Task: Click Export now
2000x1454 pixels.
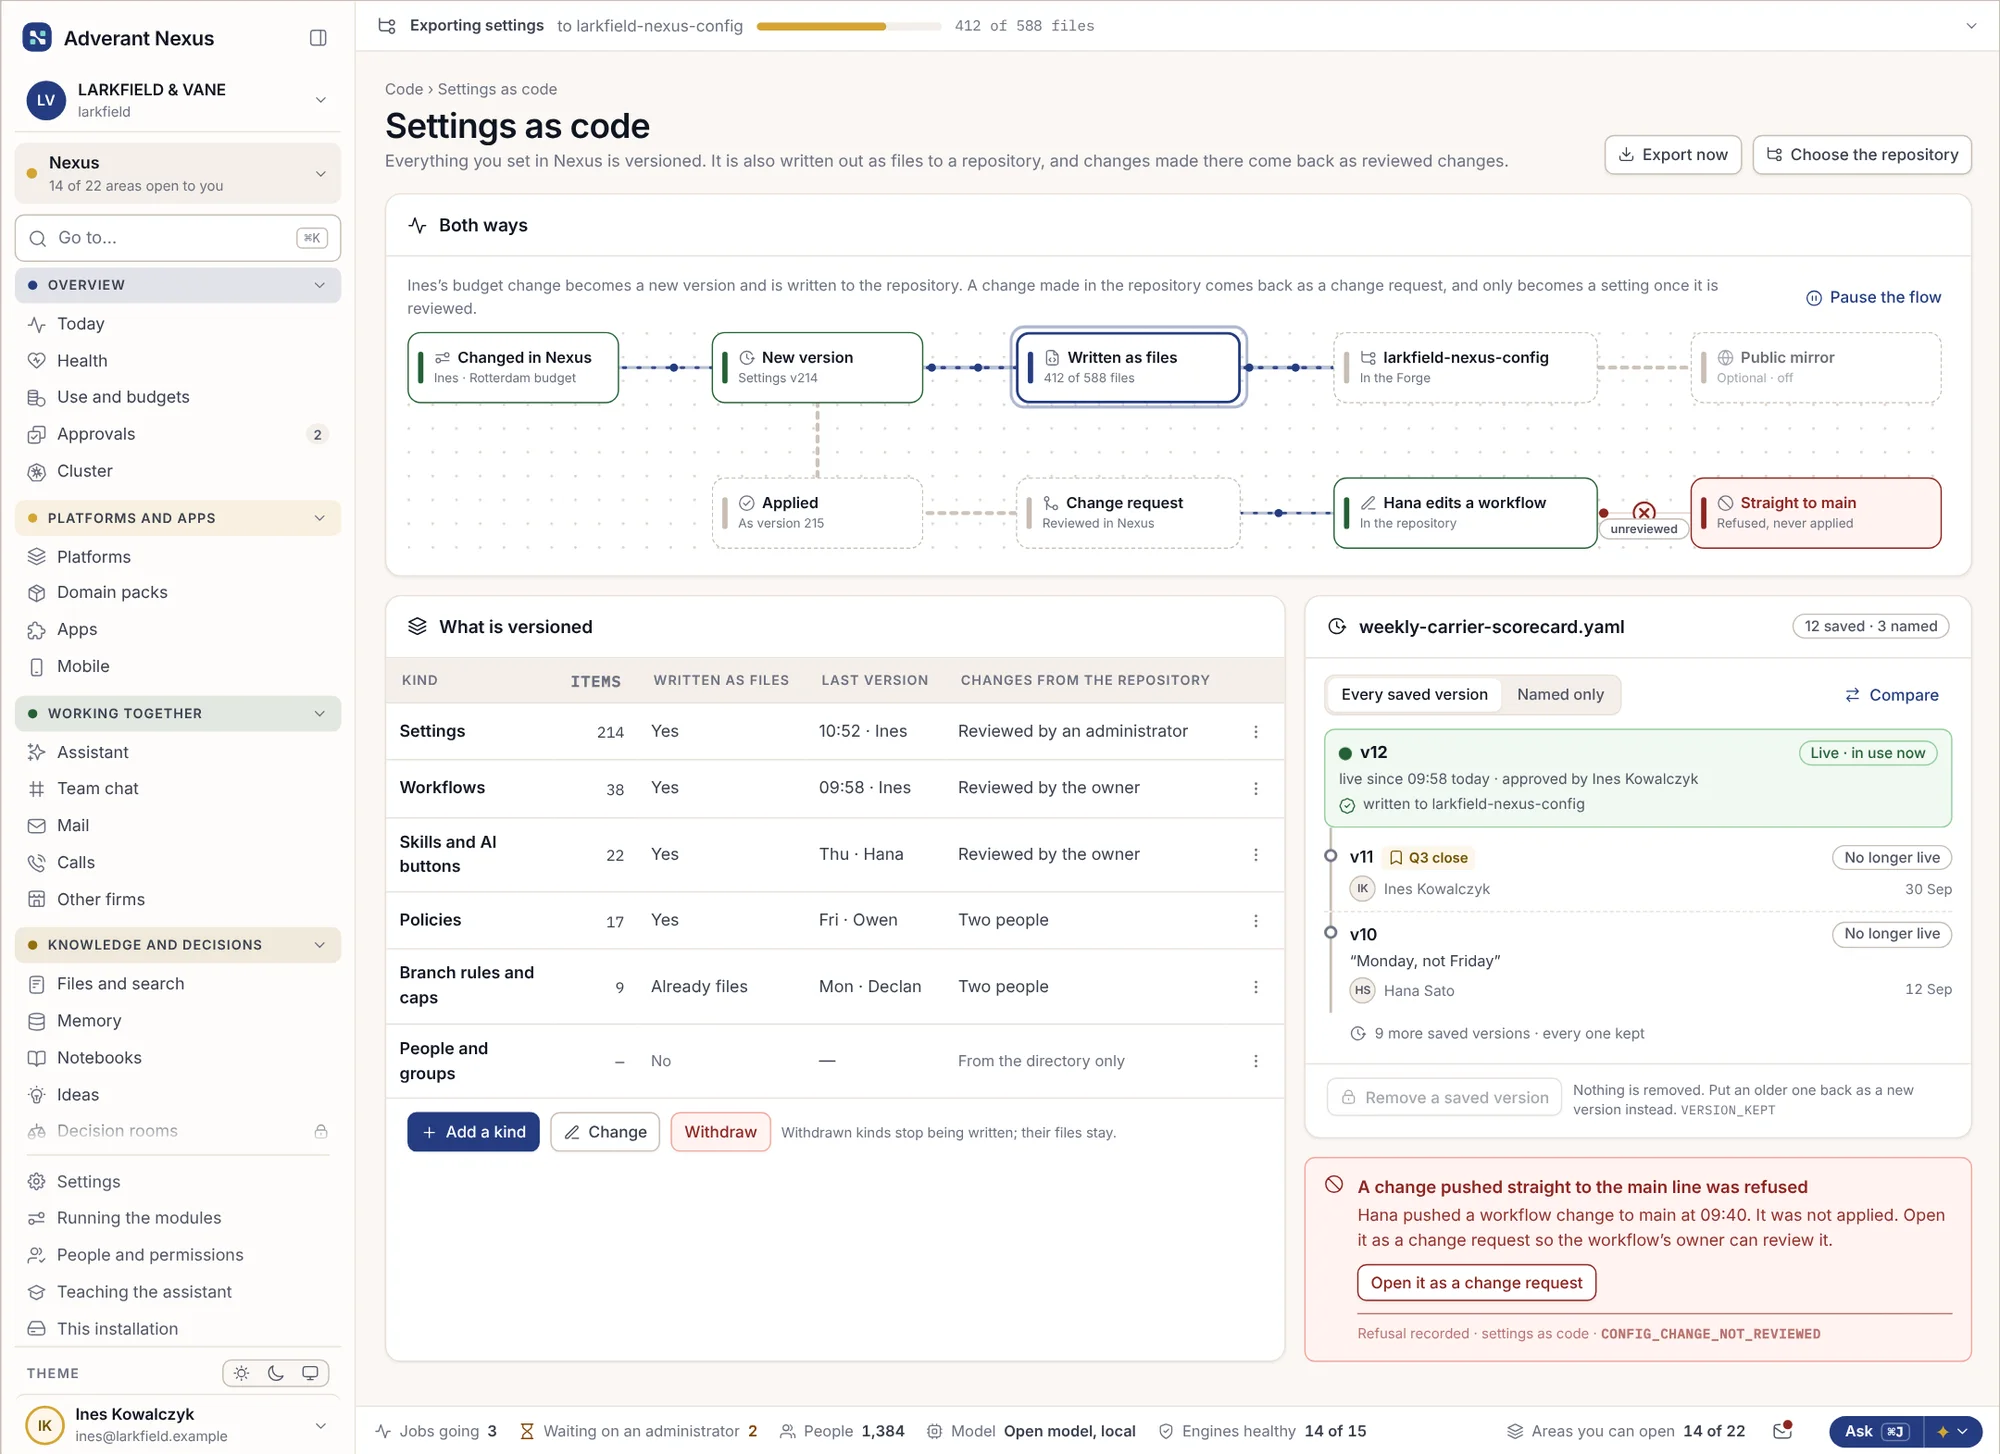Action: (1673, 155)
